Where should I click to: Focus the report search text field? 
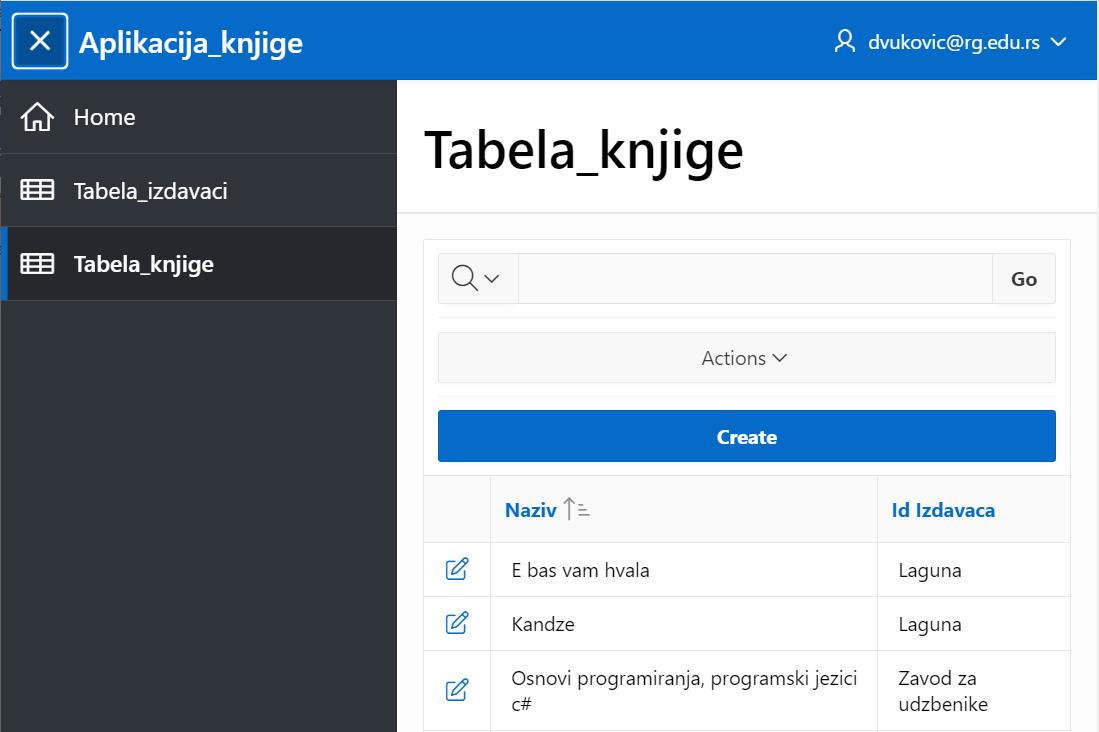click(755, 279)
